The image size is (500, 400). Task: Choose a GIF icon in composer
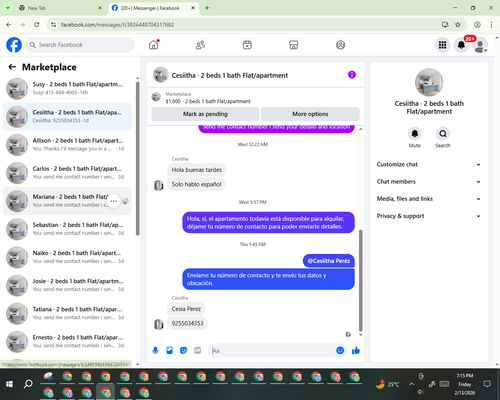point(198,350)
